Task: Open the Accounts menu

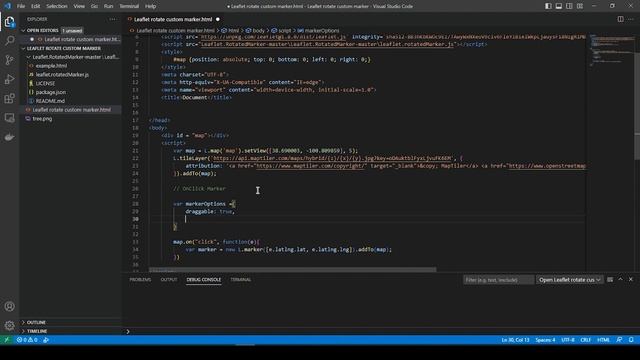Action: [x=9, y=306]
